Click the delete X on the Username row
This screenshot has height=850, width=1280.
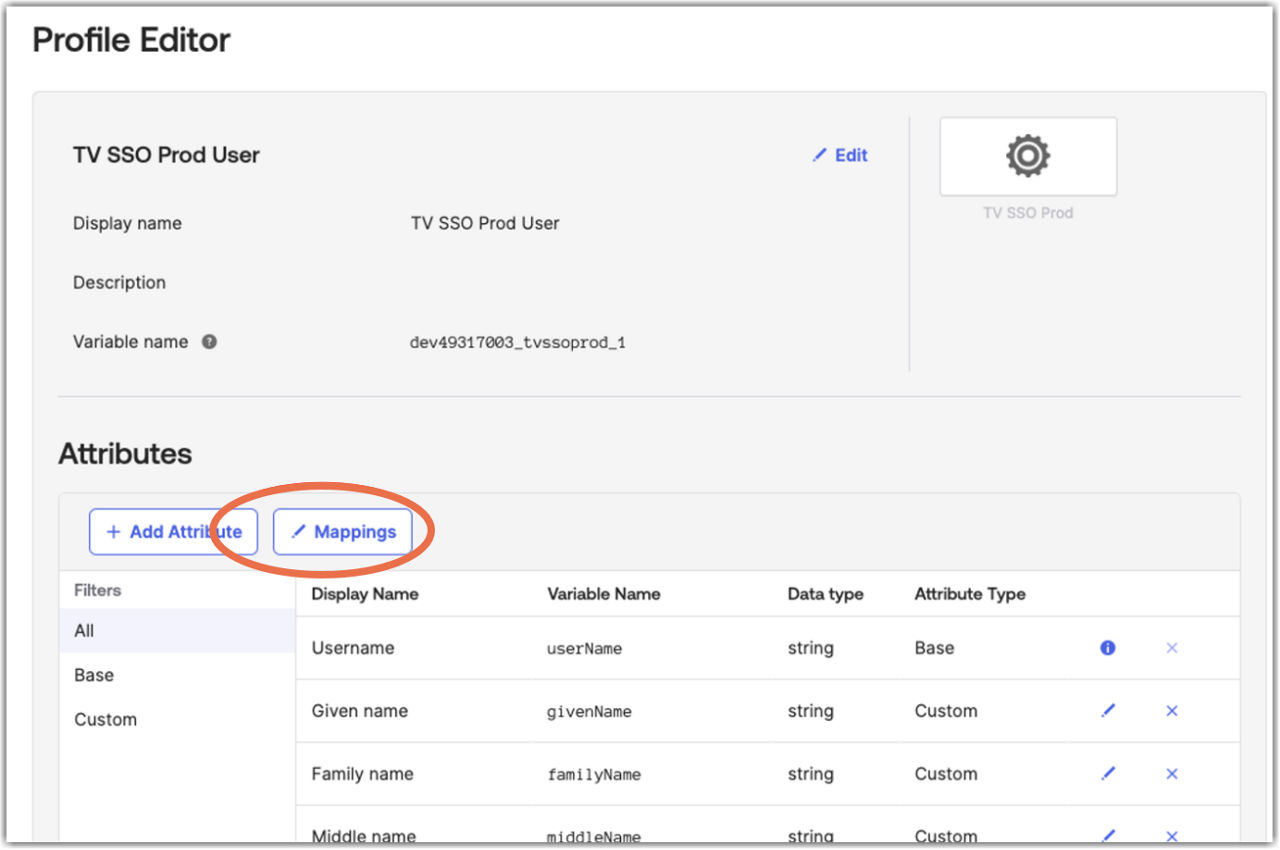coord(1172,648)
